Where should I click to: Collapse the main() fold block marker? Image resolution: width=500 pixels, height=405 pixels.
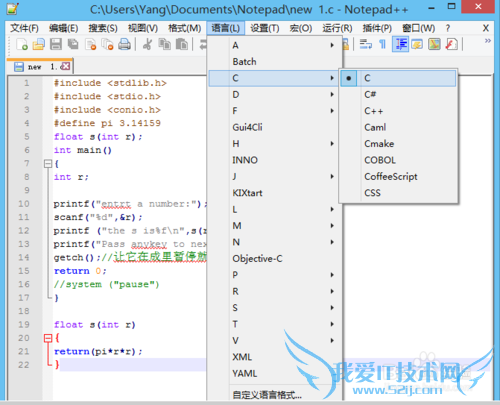click(x=48, y=164)
